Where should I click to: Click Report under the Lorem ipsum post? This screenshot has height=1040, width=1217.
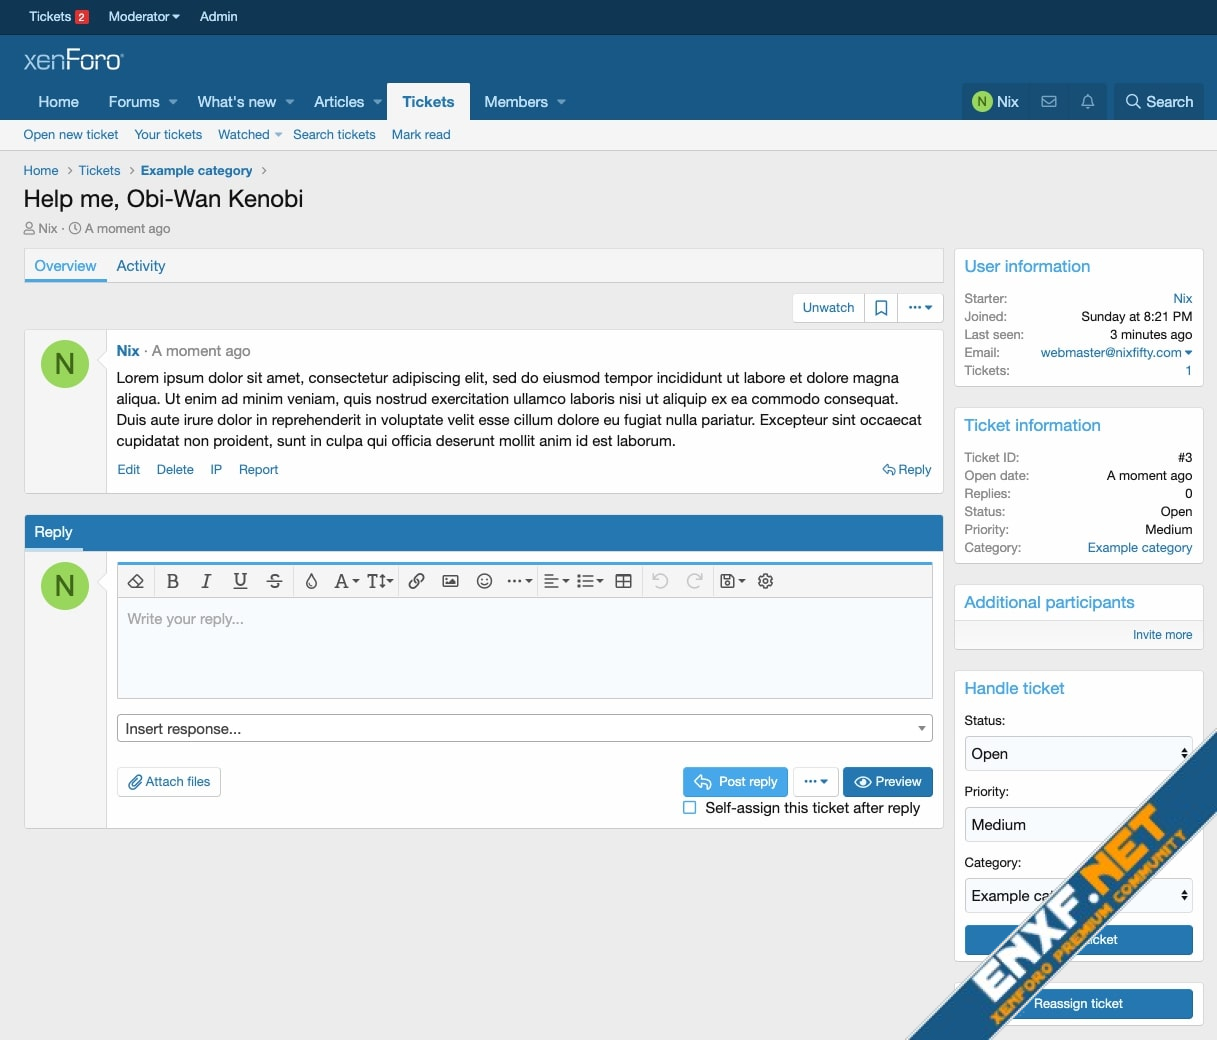[x=258, y=470]
